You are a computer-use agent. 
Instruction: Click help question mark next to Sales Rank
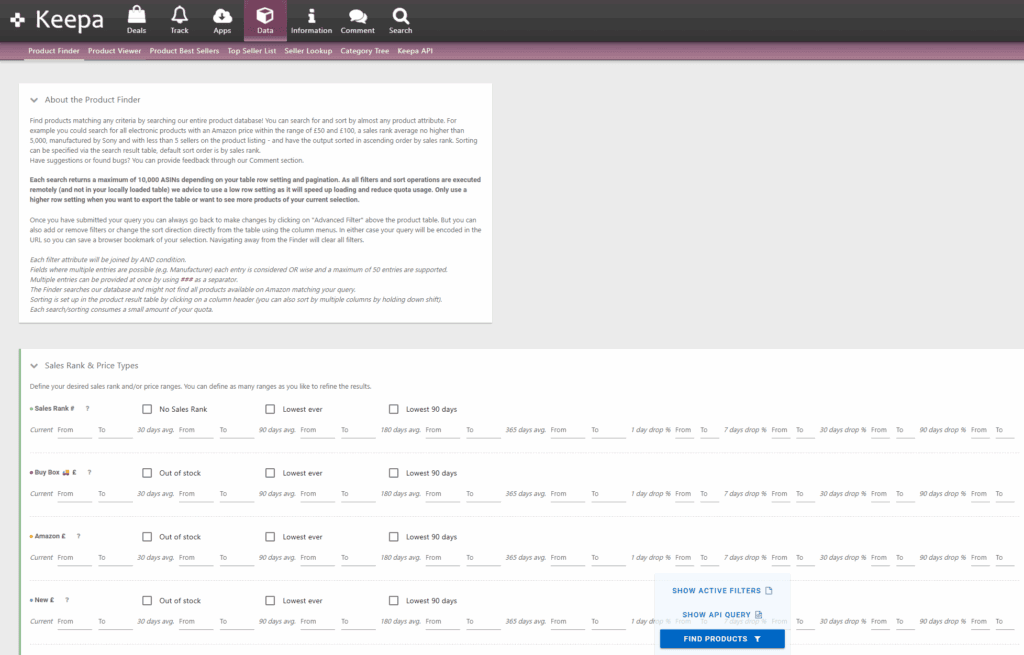point(88,409)
